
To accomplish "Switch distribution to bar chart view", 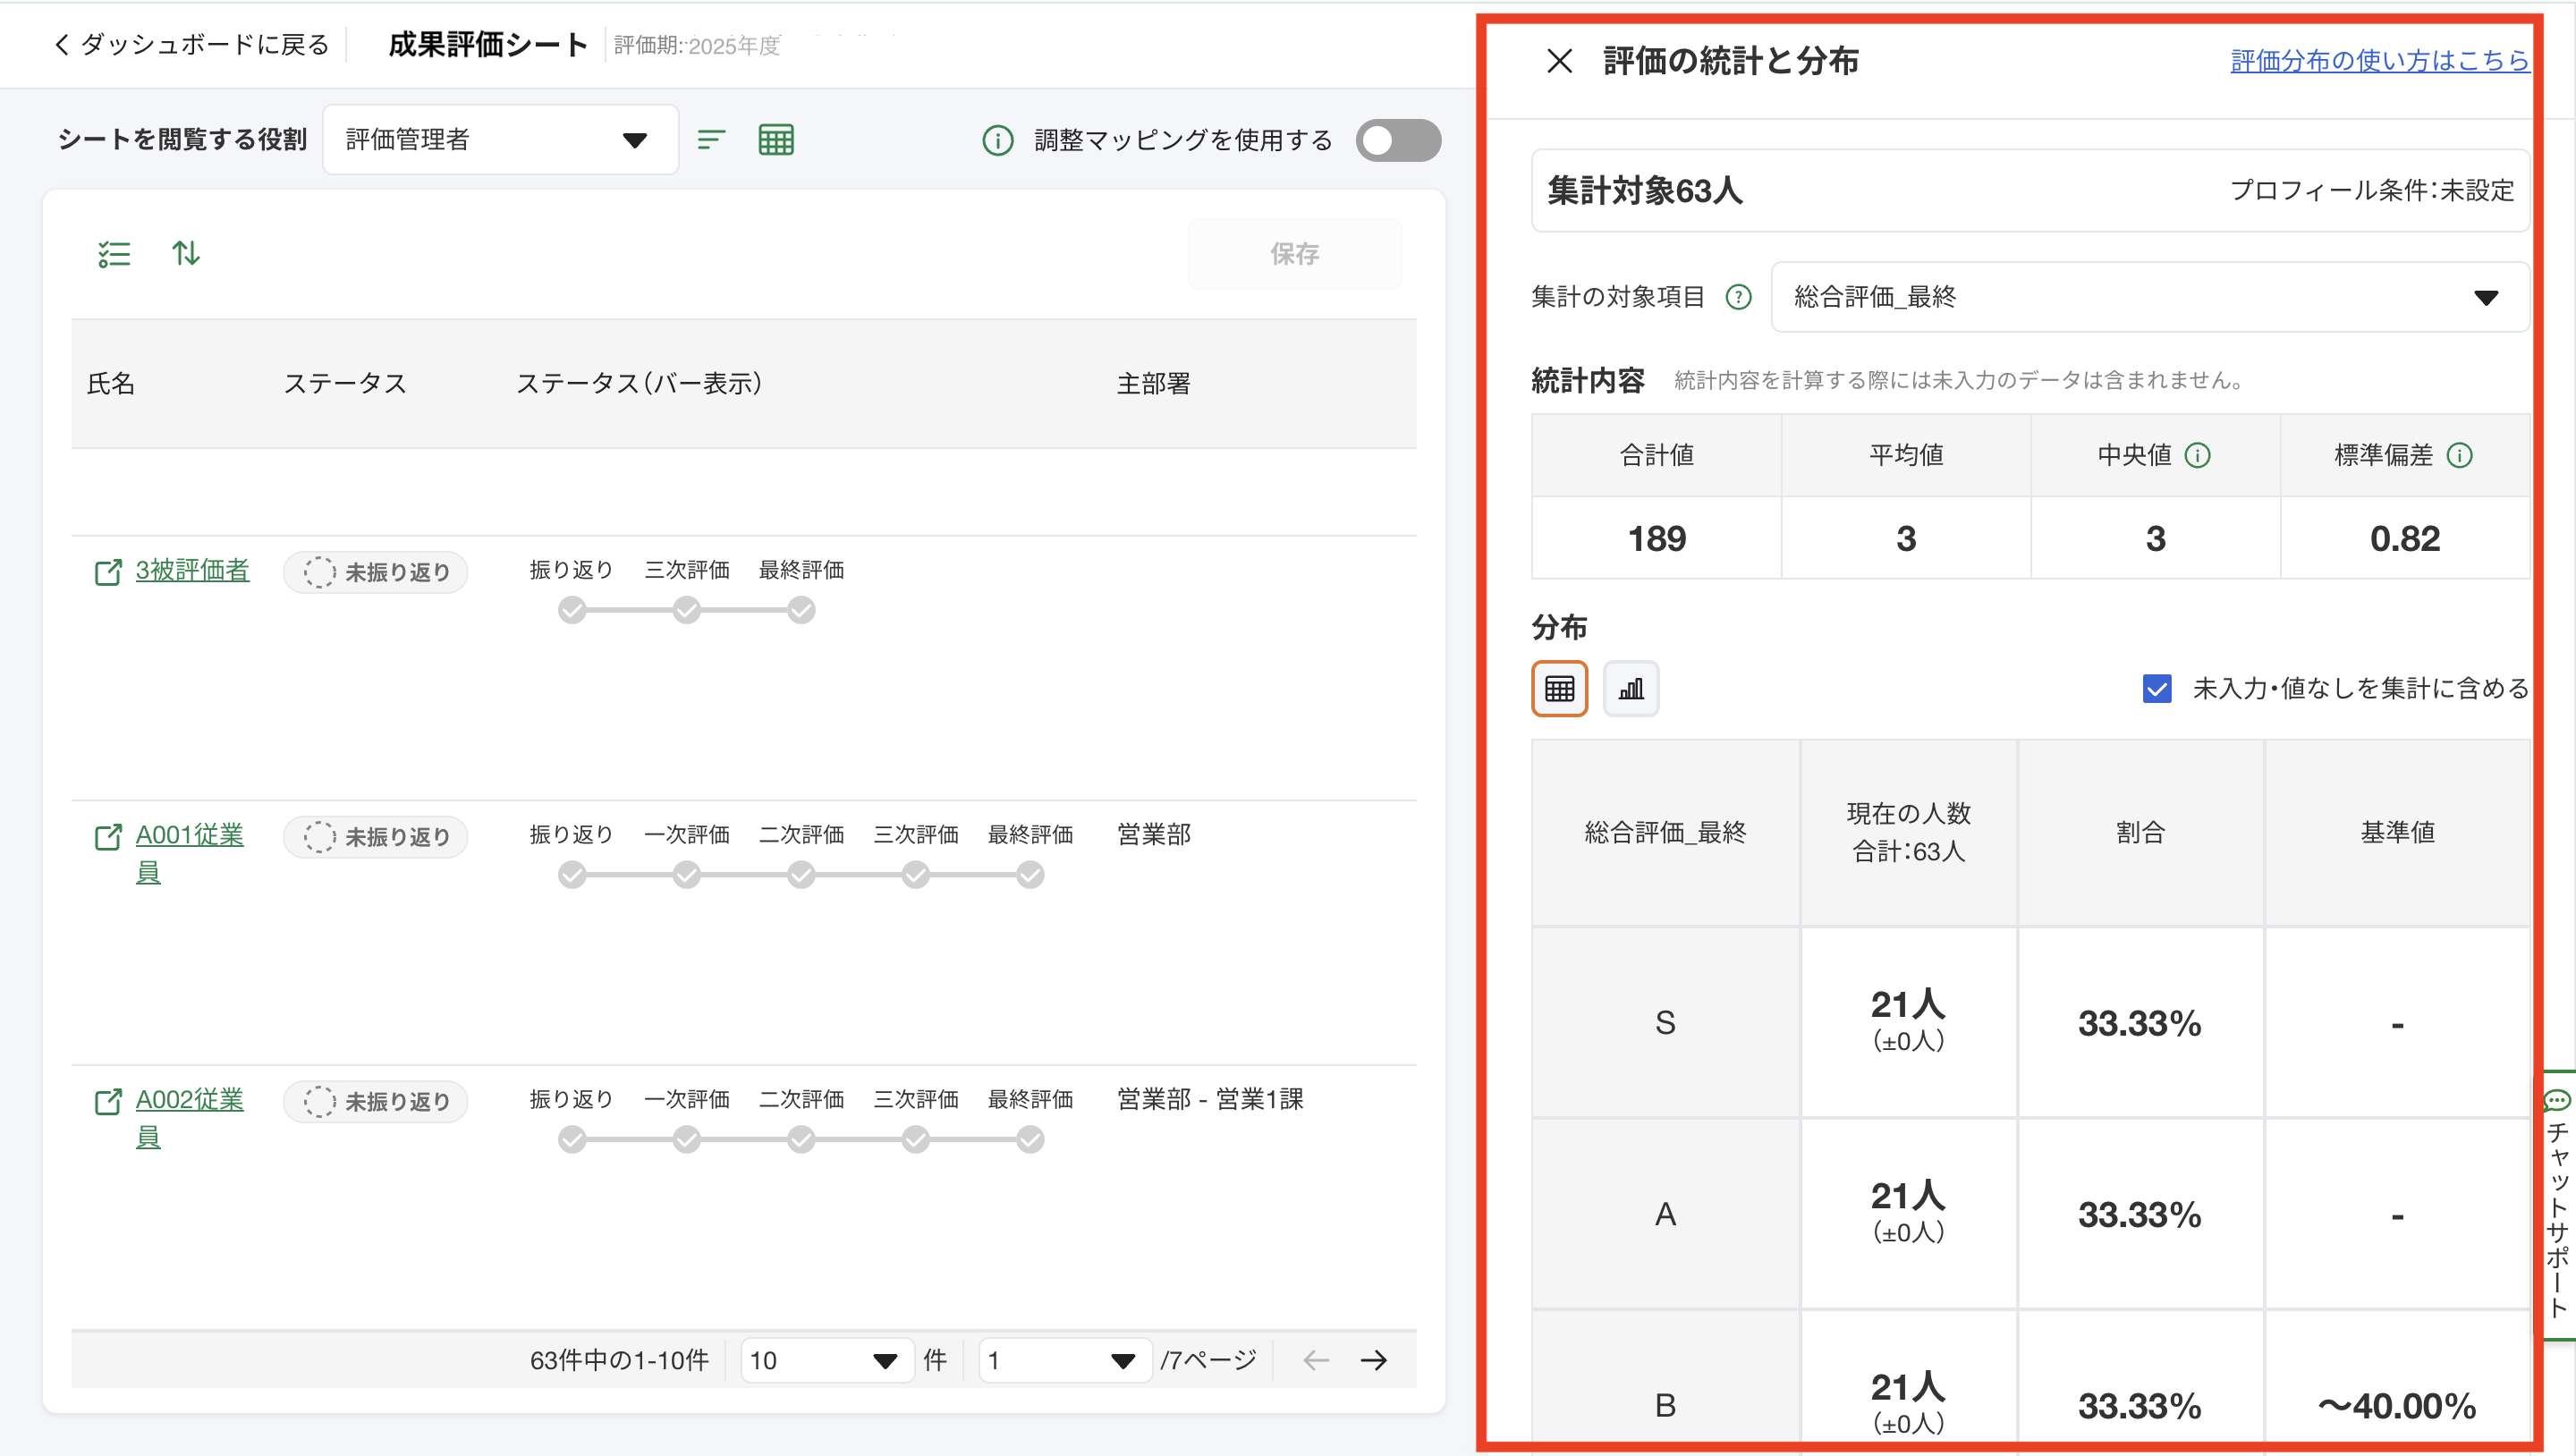I will pos(1630,689).
